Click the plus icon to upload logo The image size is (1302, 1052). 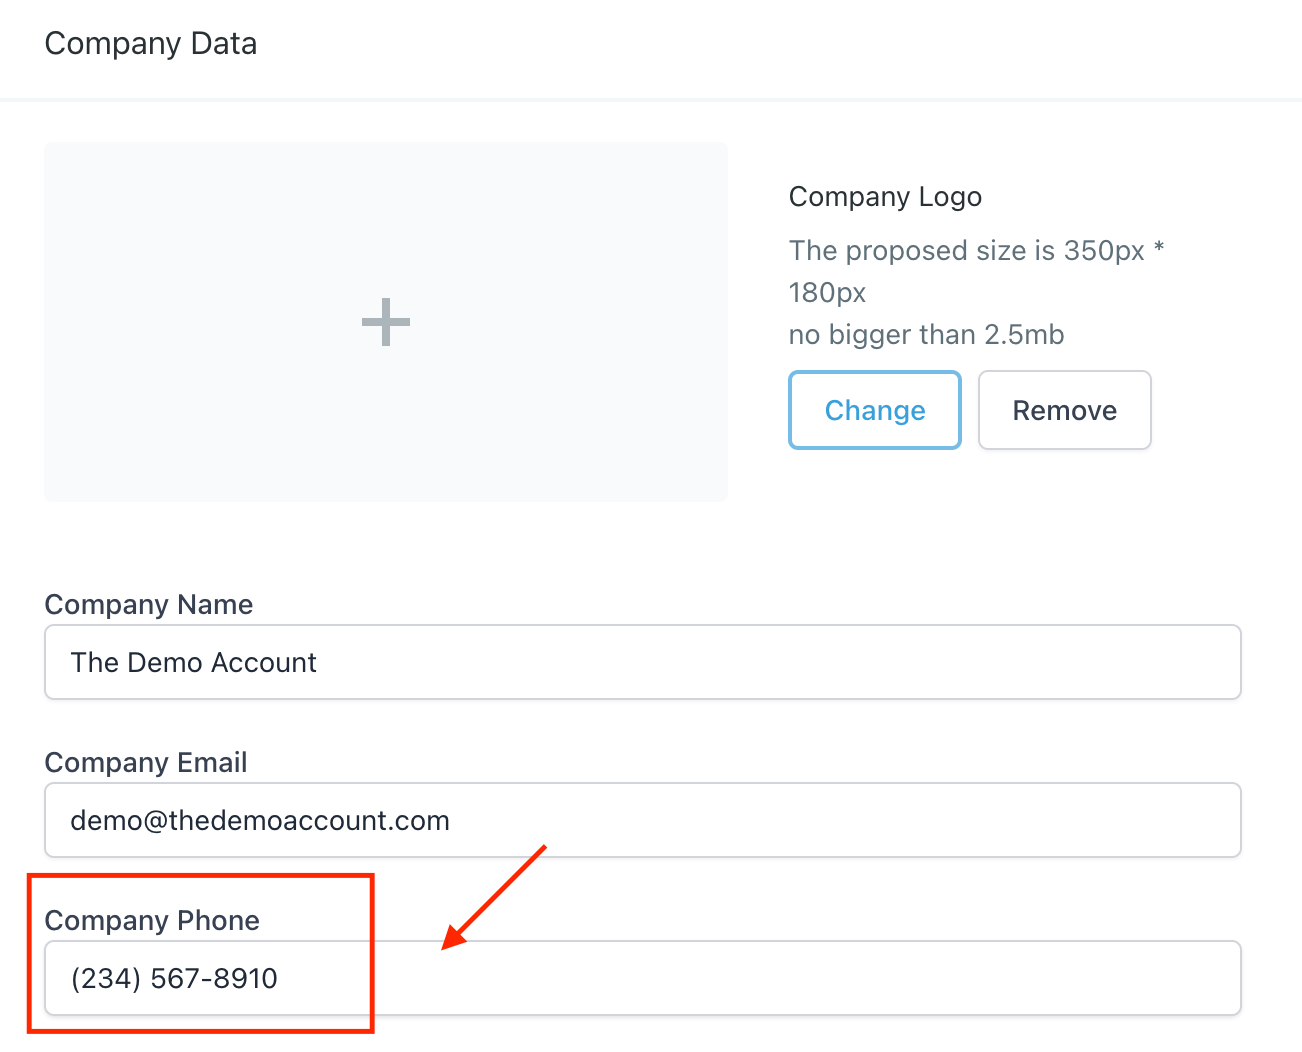click(386, 322)
